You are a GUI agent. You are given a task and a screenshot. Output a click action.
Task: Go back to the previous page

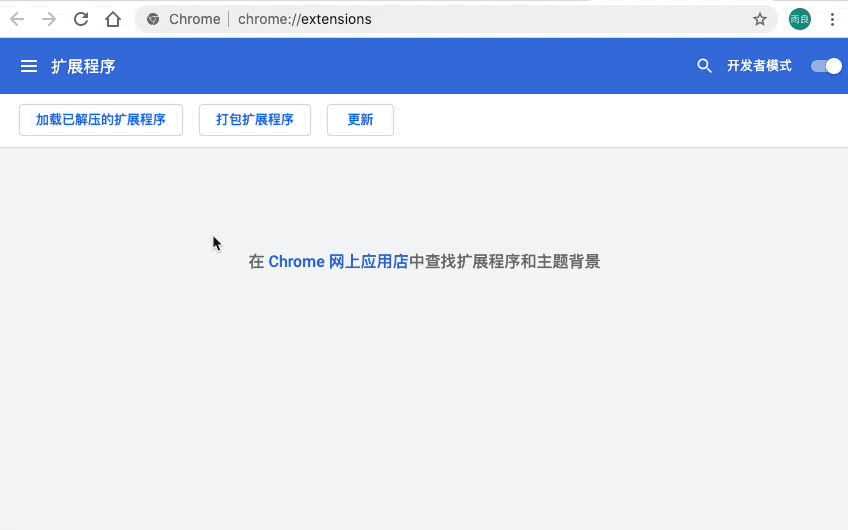[x=17, y=19]
